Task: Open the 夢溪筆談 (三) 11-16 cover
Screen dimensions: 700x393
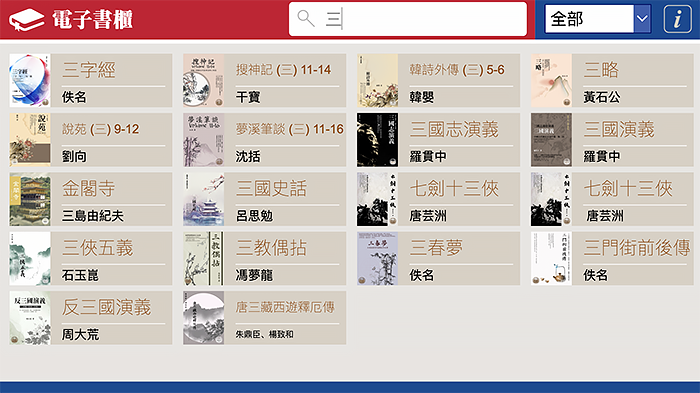Action: point(204,140)
